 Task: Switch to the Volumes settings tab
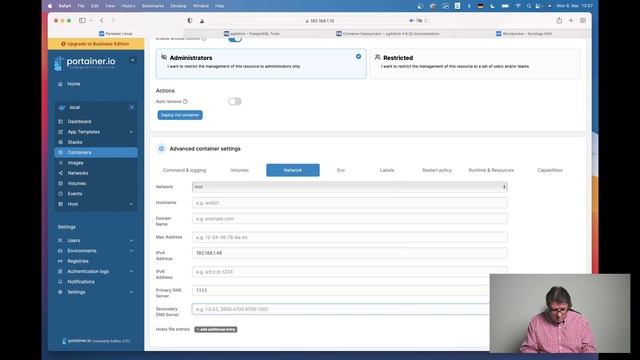240,170
